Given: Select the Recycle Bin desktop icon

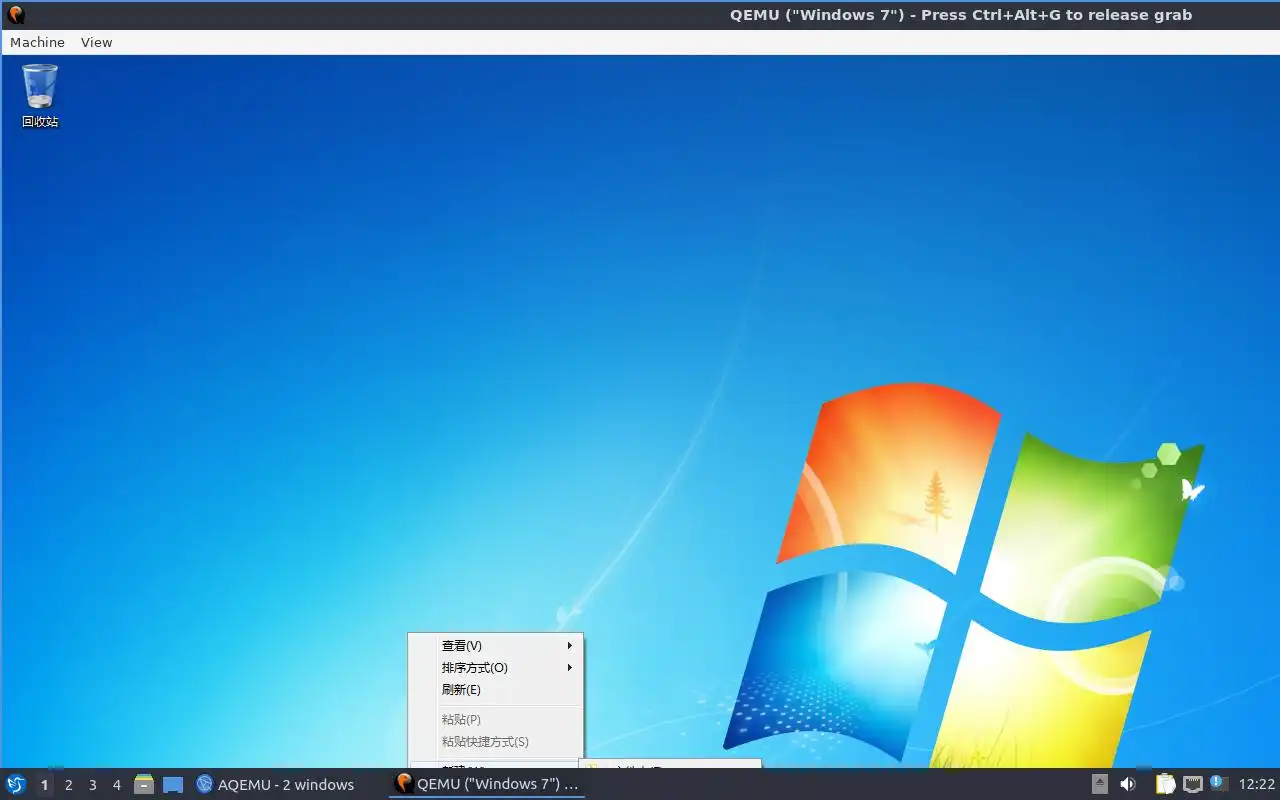Looking at the screenshot, I should (x=40, y=96).
